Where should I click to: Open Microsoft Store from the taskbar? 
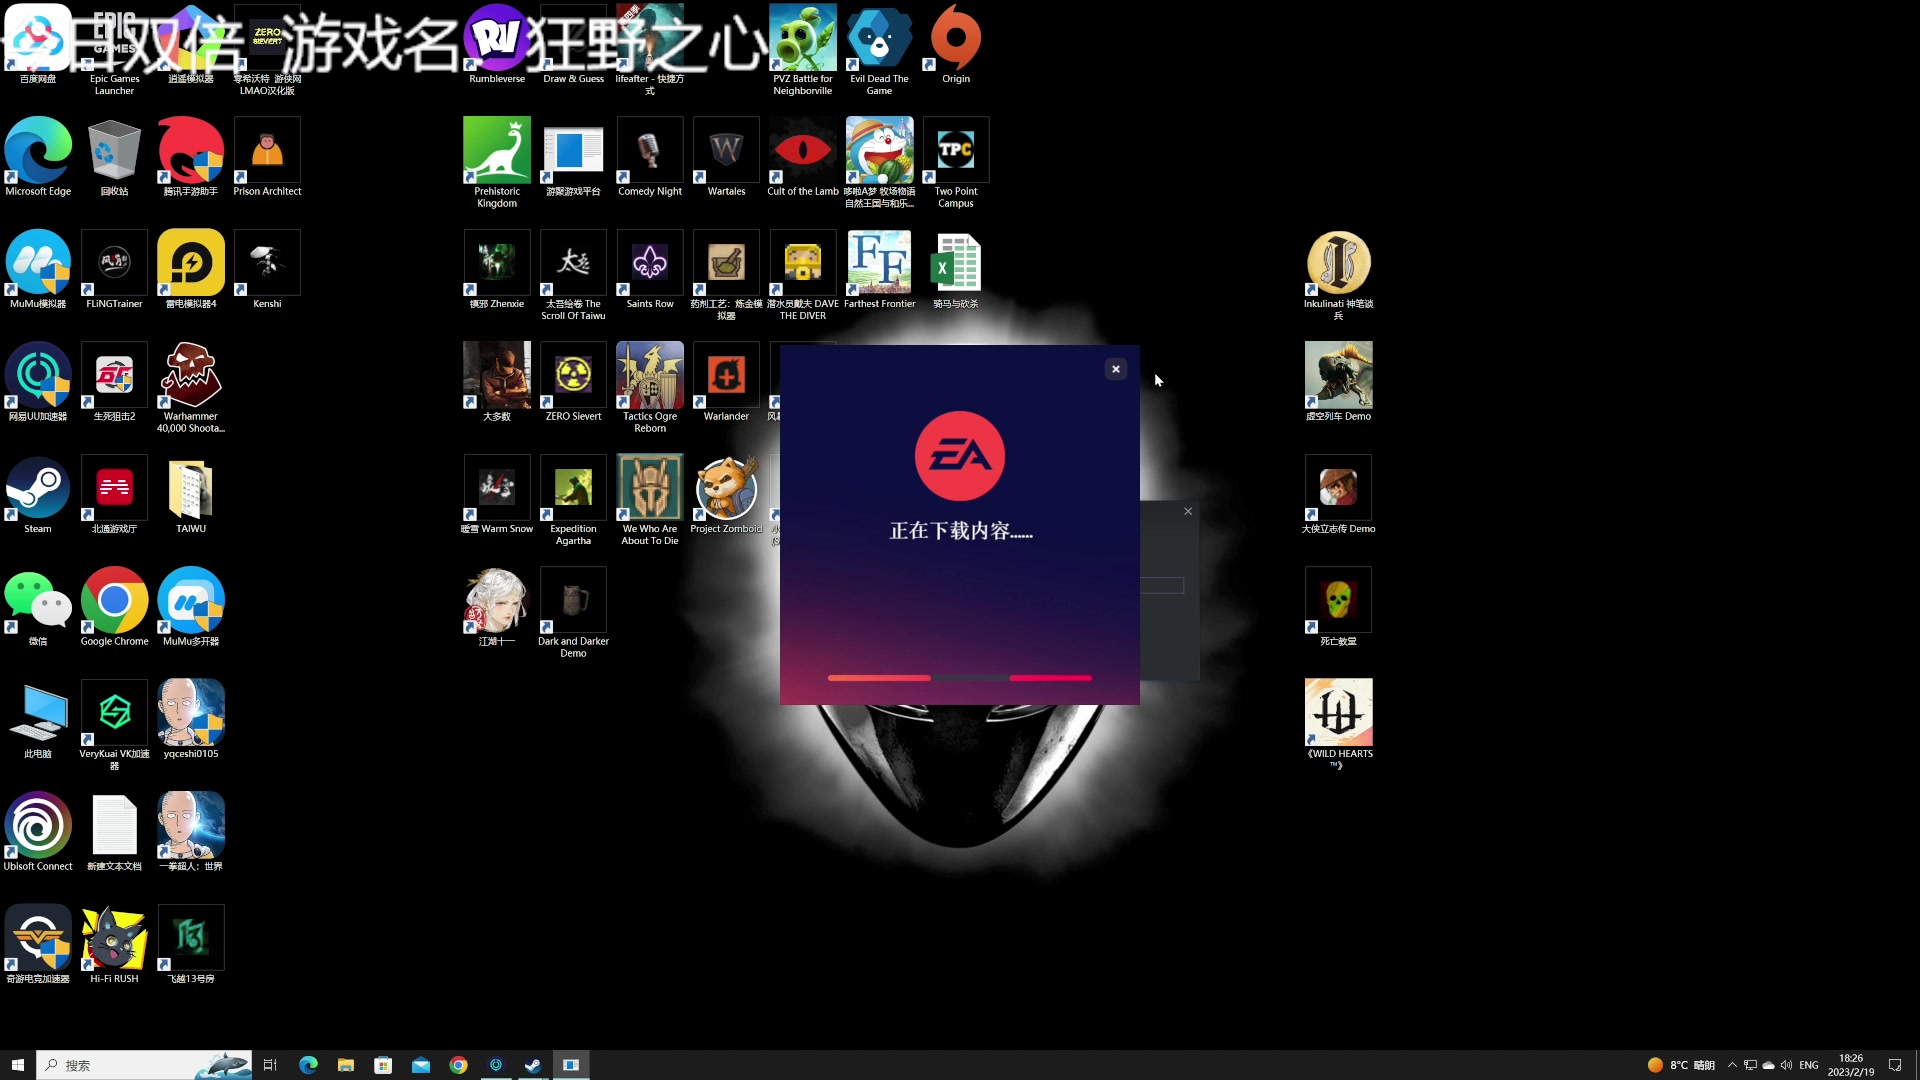coord(383,1065)
